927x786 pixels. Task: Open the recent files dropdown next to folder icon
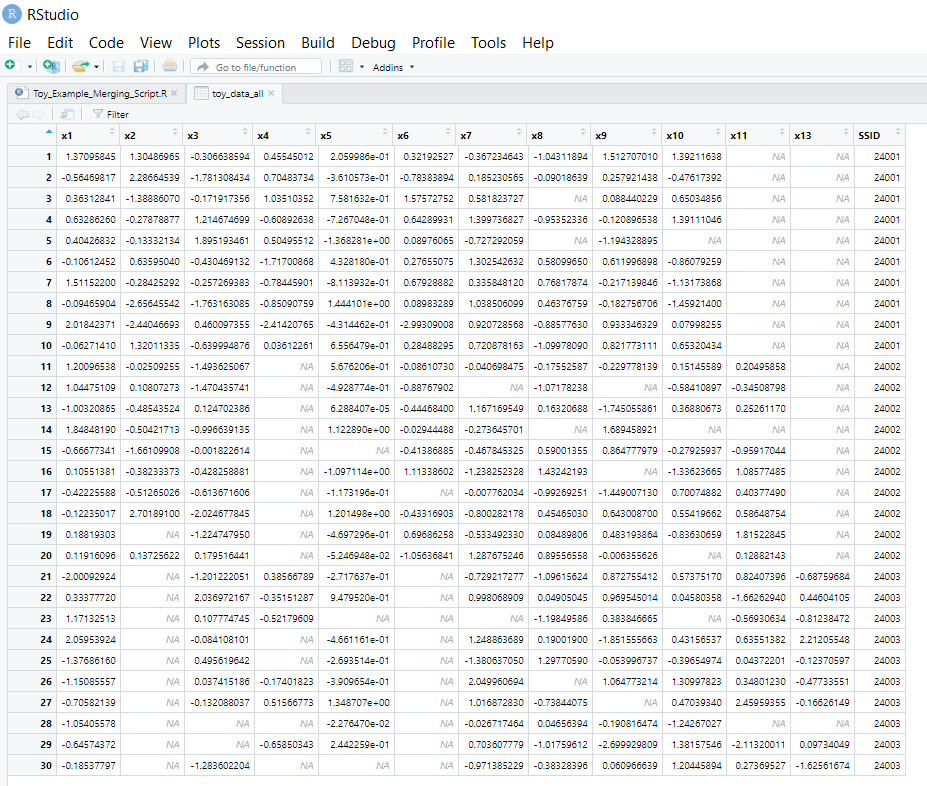[96, 66]
